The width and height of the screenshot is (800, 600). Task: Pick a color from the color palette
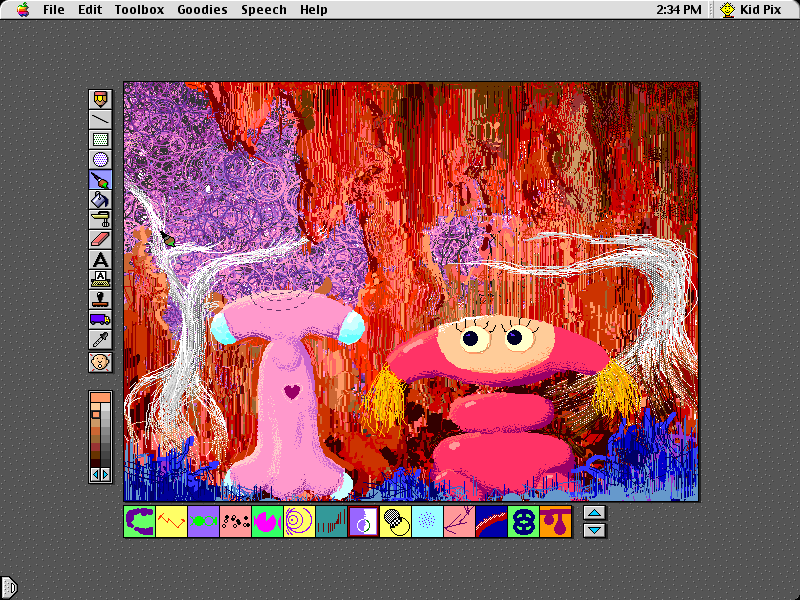[100, 430]
